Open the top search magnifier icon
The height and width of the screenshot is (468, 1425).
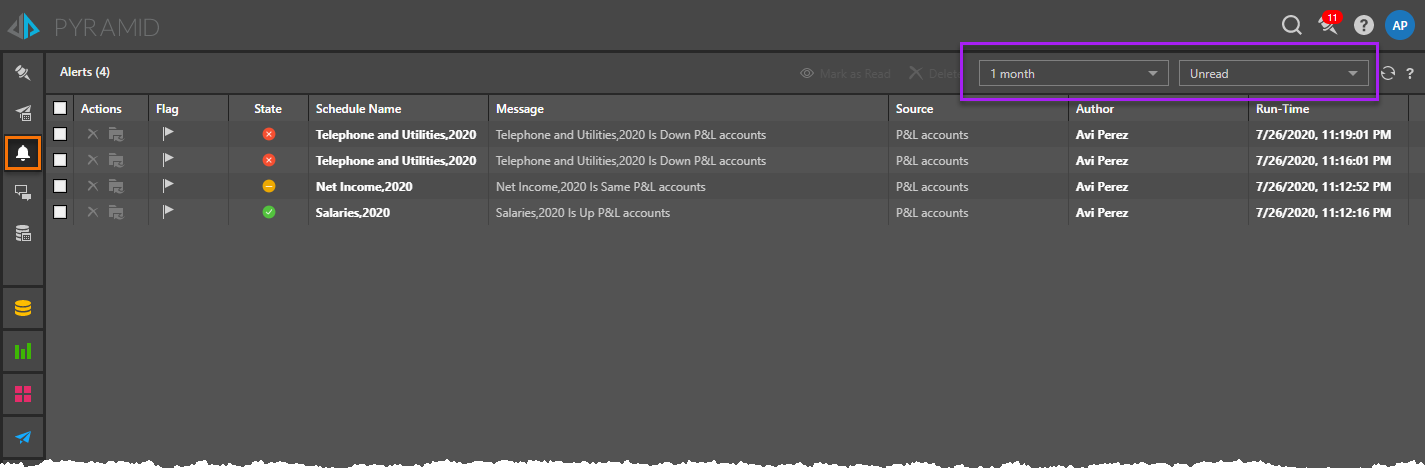click(1291, 26)
